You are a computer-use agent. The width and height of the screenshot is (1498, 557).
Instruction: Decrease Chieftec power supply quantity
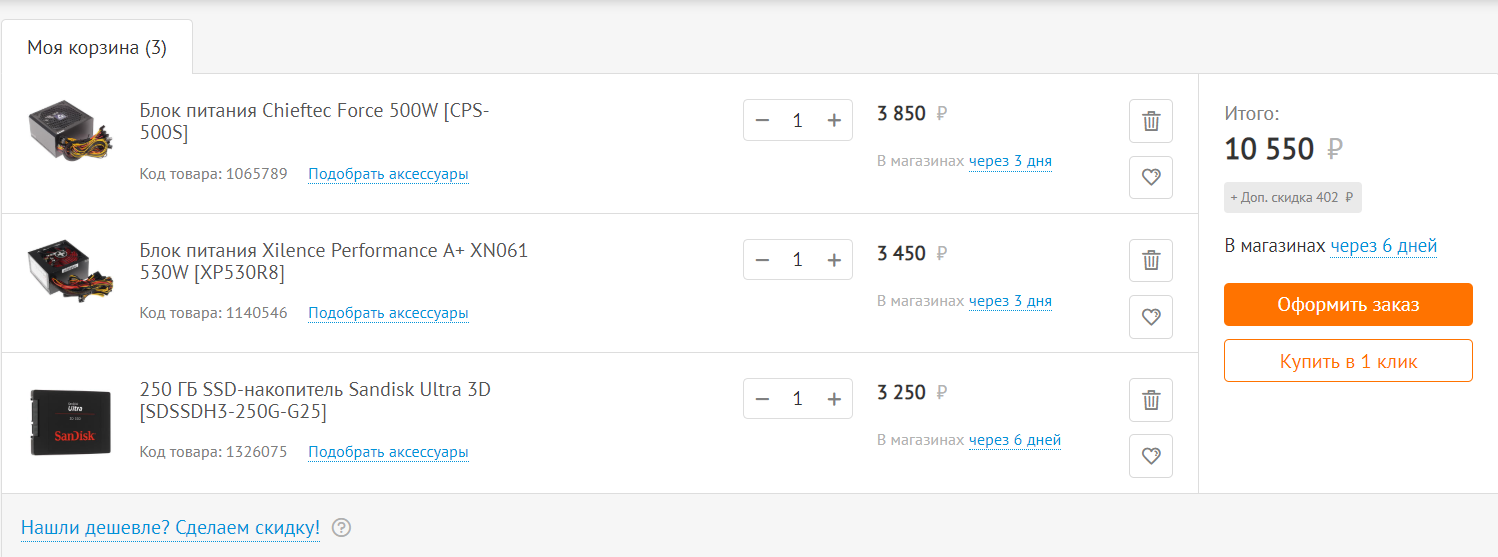click(x=762, y=120)
